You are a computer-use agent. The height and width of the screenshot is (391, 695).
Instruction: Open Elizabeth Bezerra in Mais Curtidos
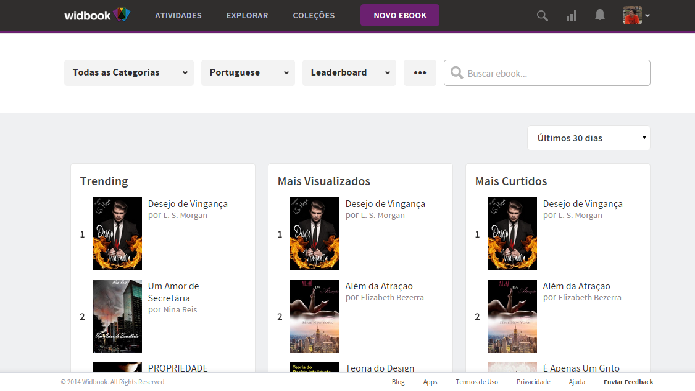[x=582, y=297]
